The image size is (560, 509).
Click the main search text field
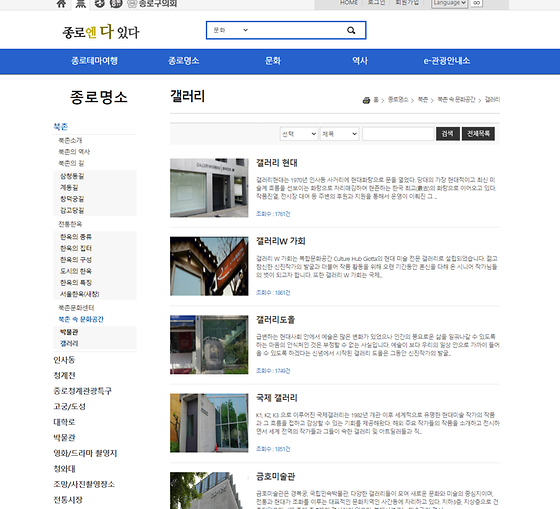296,30
